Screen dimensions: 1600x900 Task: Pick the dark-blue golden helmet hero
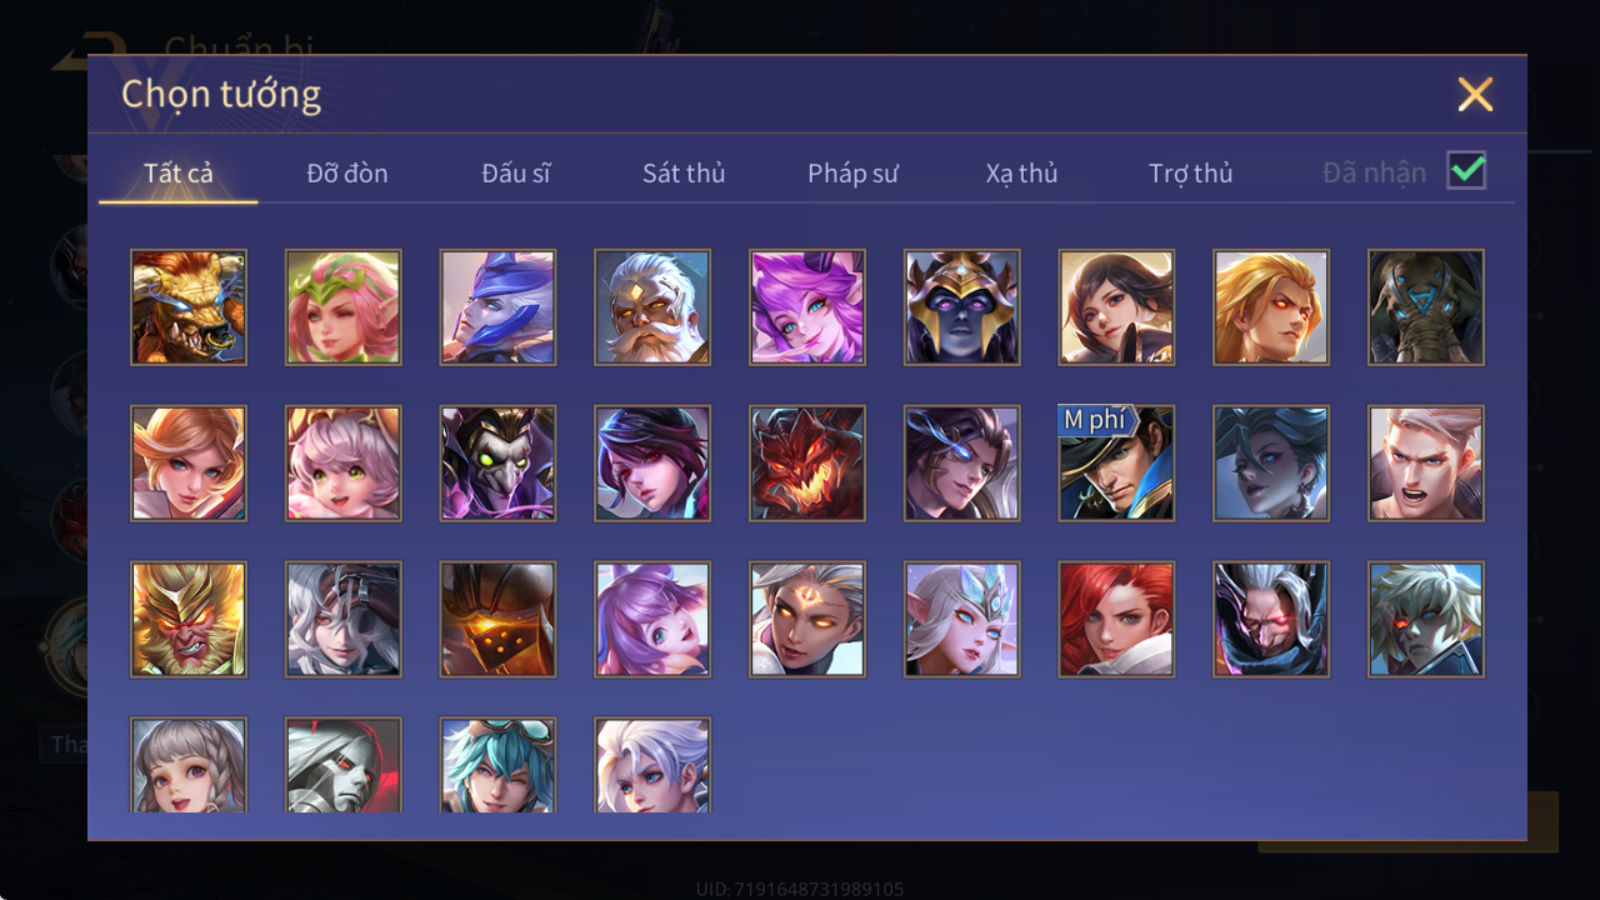[962, 307]
